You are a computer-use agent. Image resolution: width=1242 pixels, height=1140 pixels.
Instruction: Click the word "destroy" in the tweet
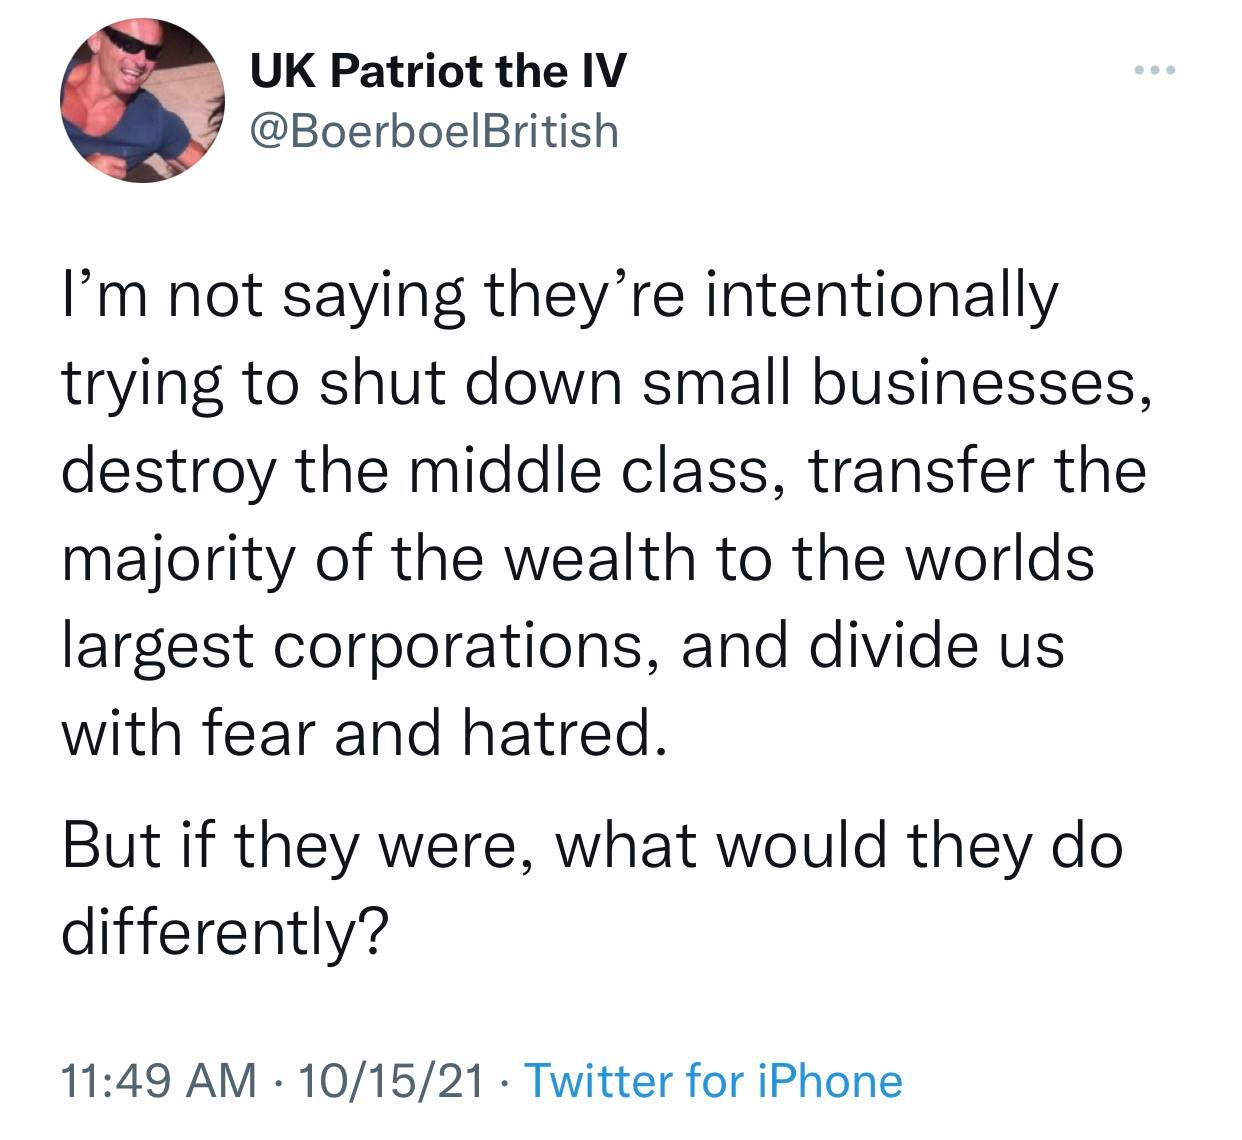pos(168,472)
